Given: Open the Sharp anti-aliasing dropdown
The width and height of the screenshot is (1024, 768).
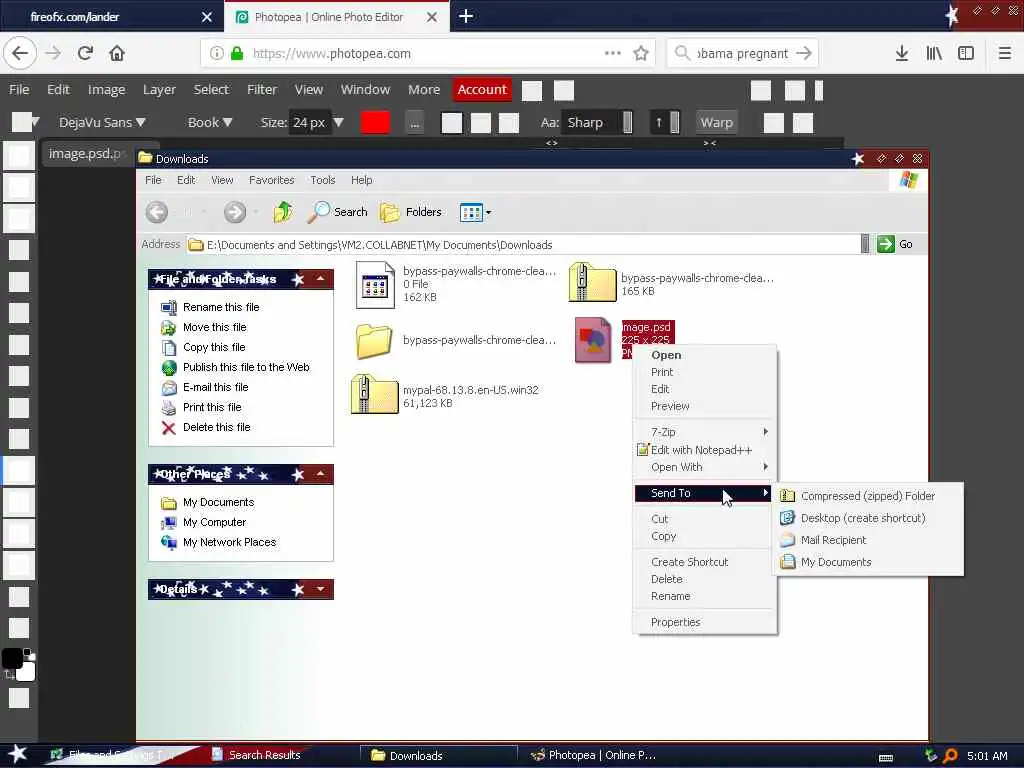Looking at the screenshot, I should click(598, 122).
